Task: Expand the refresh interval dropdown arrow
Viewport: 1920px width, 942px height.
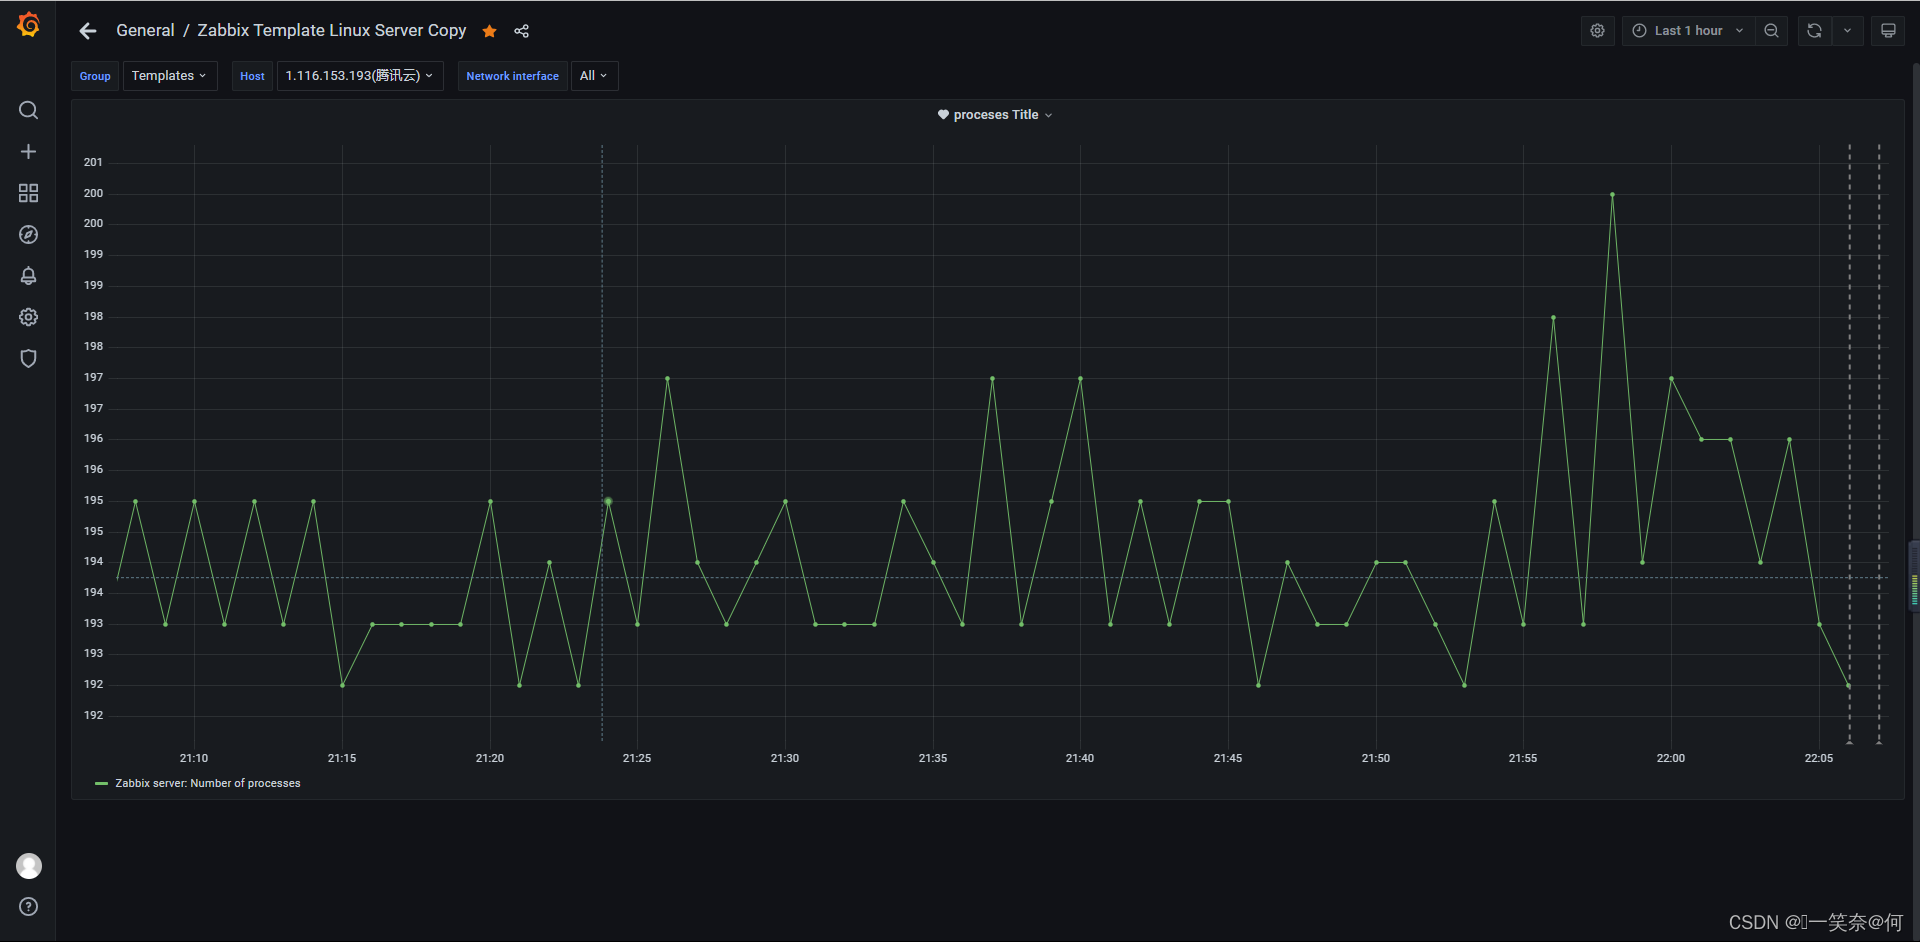Action: click(x=1847, y=31)
